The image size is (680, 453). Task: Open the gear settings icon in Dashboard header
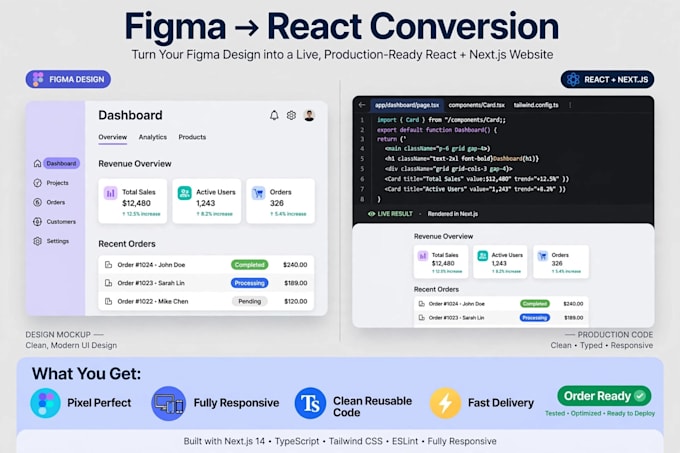[x=291, y=115]
